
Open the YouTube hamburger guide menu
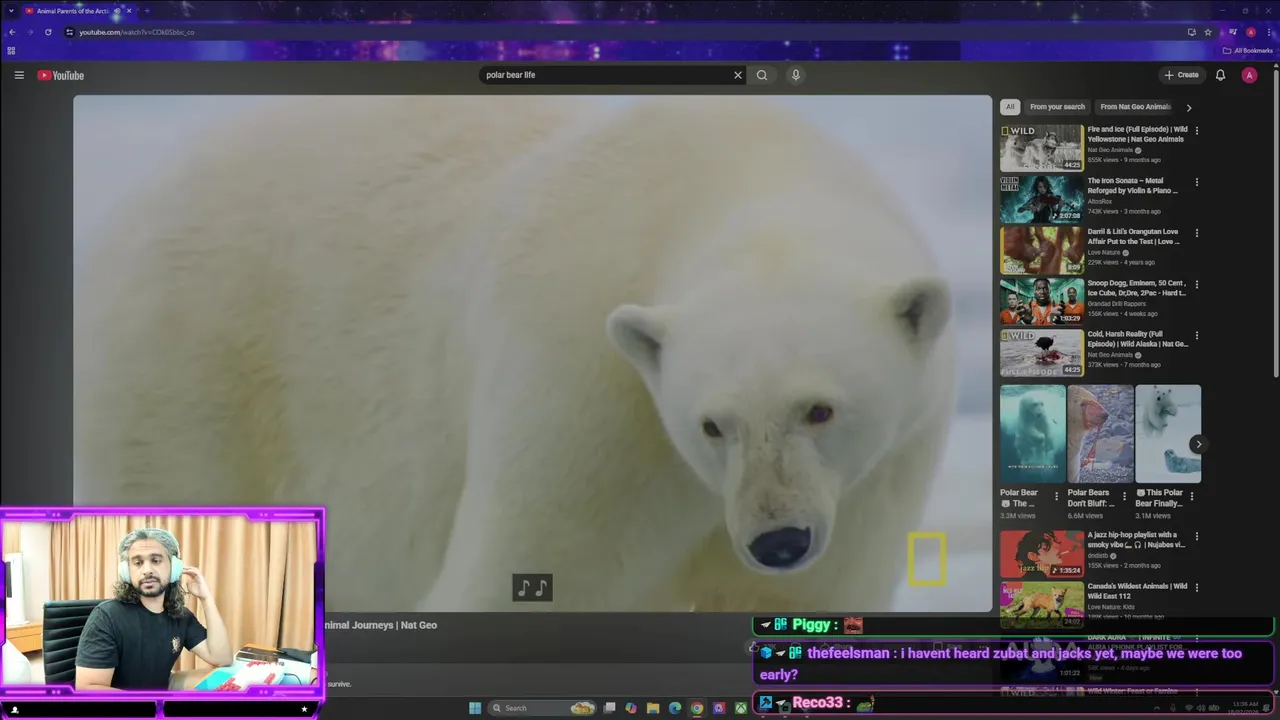point(19,75)
